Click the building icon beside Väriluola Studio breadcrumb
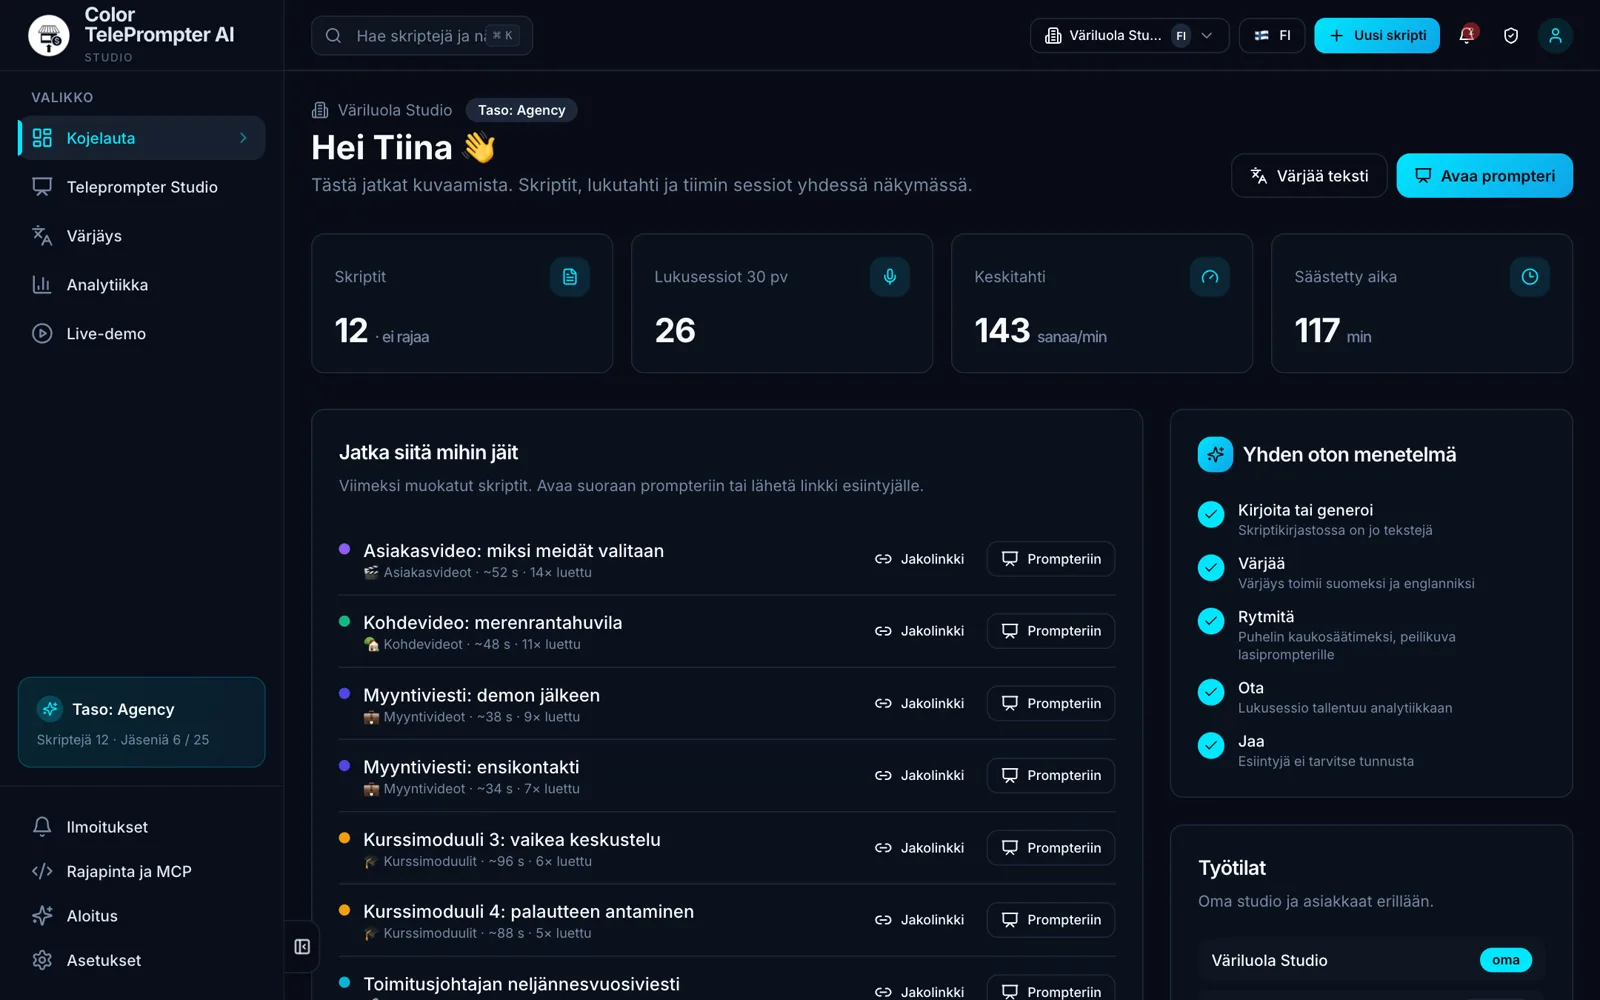This screenshot has width=1600, height=1000. (x=320, y=110)
